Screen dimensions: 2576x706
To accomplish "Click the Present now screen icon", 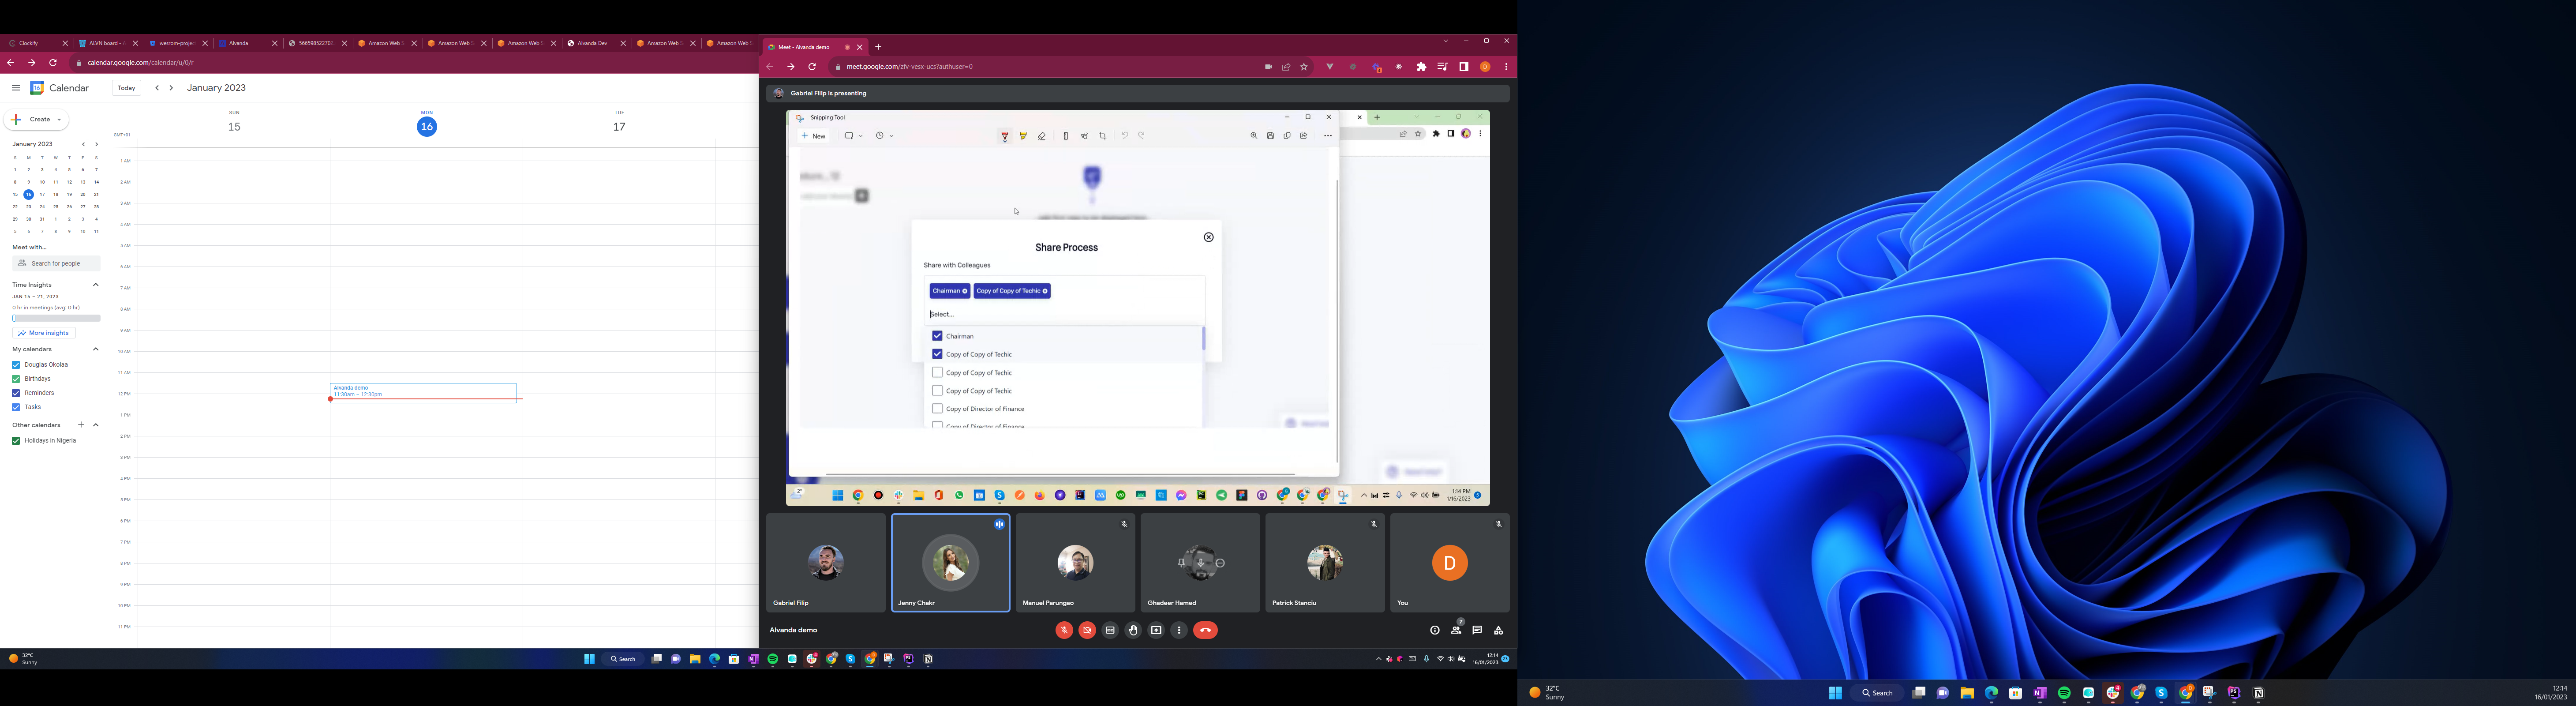I will coord(1156,630).
